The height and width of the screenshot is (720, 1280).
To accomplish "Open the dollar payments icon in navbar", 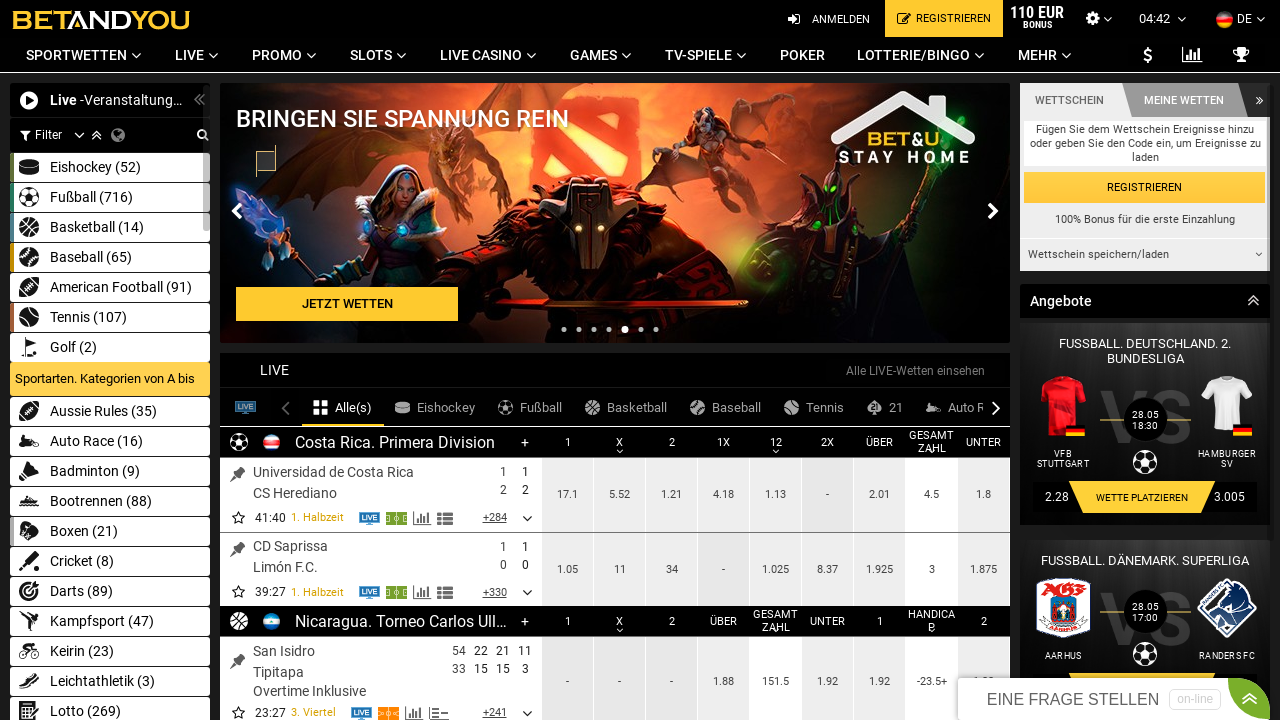I will pos(1147,55).
